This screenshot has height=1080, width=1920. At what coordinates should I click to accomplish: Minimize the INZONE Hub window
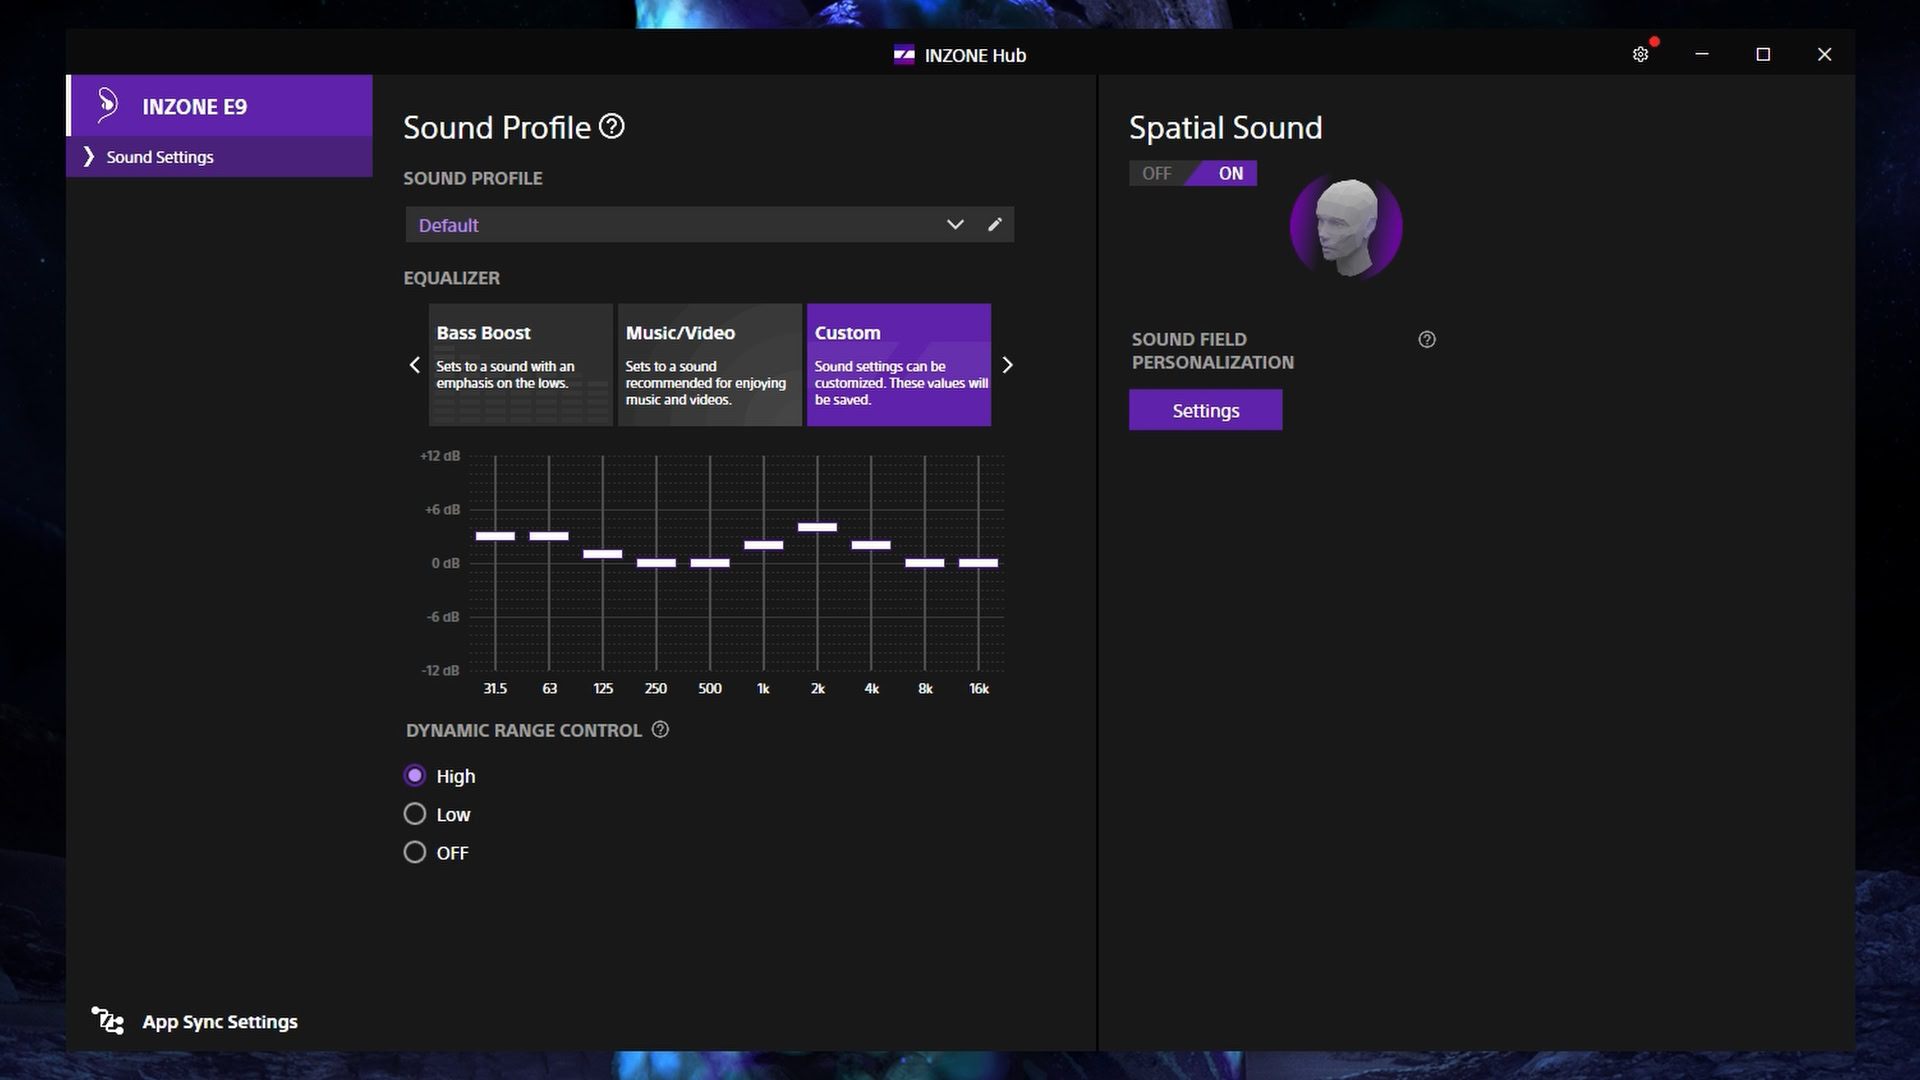1702,54
